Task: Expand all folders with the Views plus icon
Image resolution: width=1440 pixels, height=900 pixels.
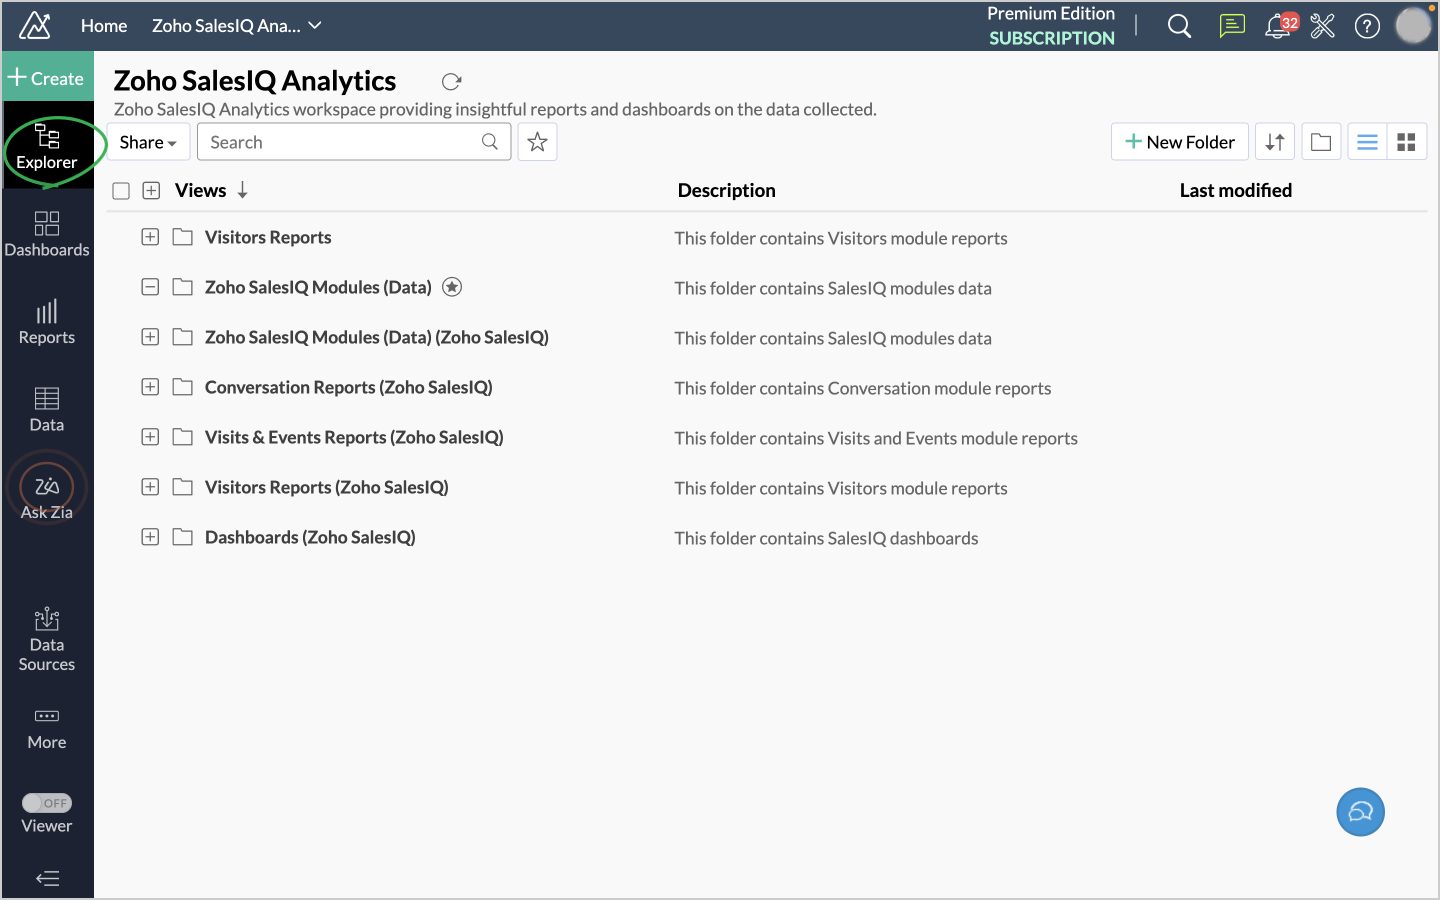Action: point(151,190)
